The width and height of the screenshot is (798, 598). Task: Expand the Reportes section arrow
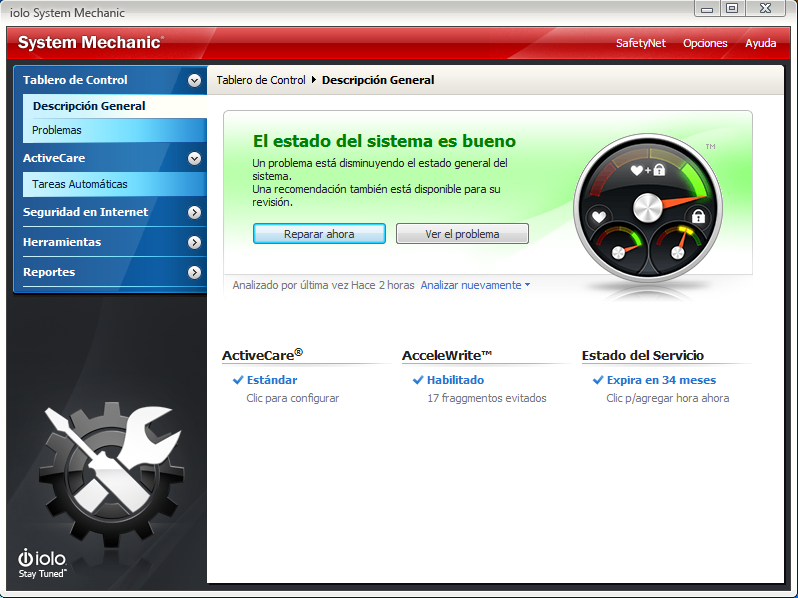click(194, 272)
